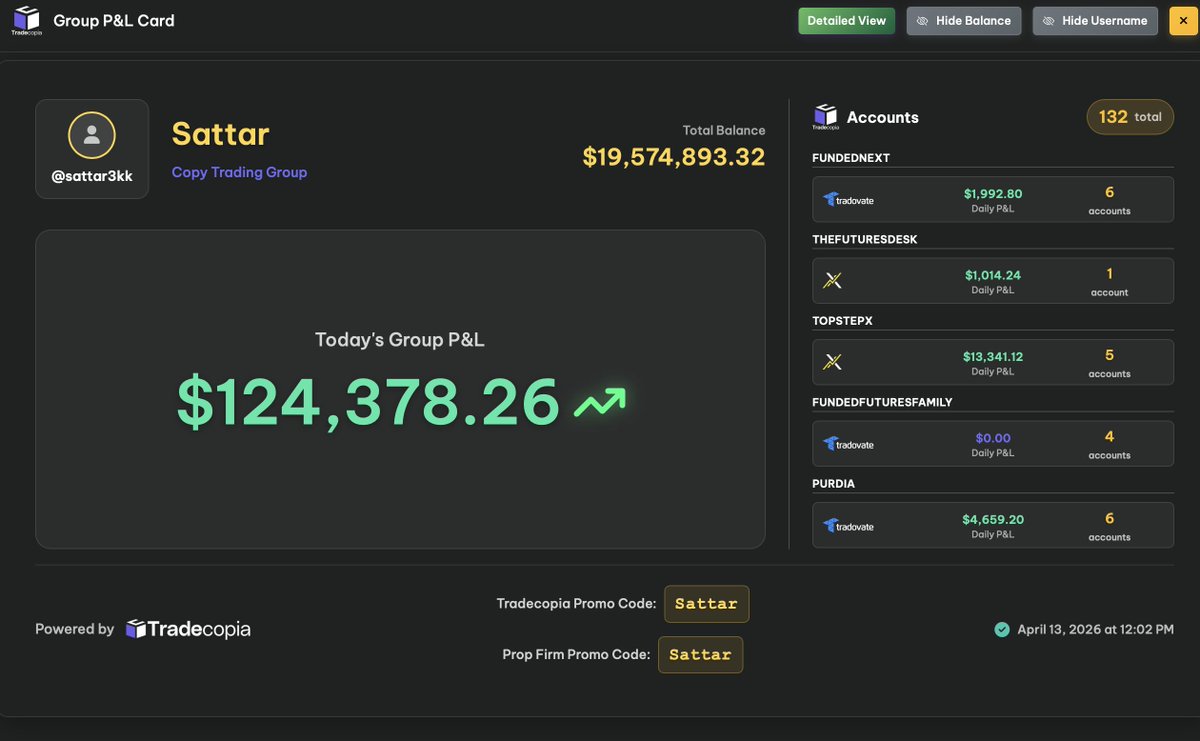Click the 5 accounts count in TOPSTEPX
The width and height of the screenshot is (1200, 741).
pyautogui.click(x=1109, y=363)
